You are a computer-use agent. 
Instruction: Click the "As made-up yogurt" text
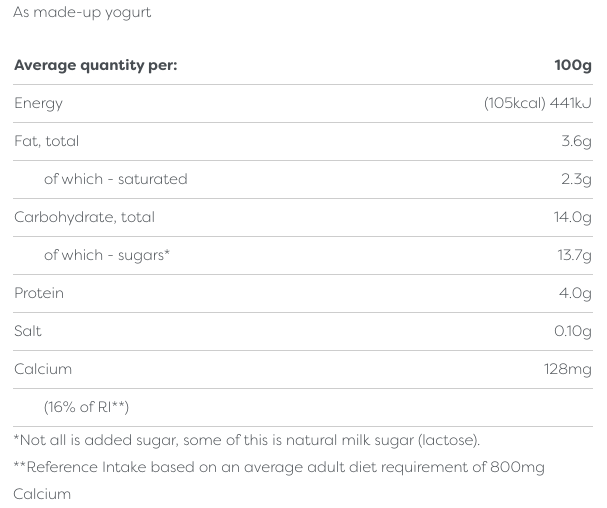coord(82,13)
